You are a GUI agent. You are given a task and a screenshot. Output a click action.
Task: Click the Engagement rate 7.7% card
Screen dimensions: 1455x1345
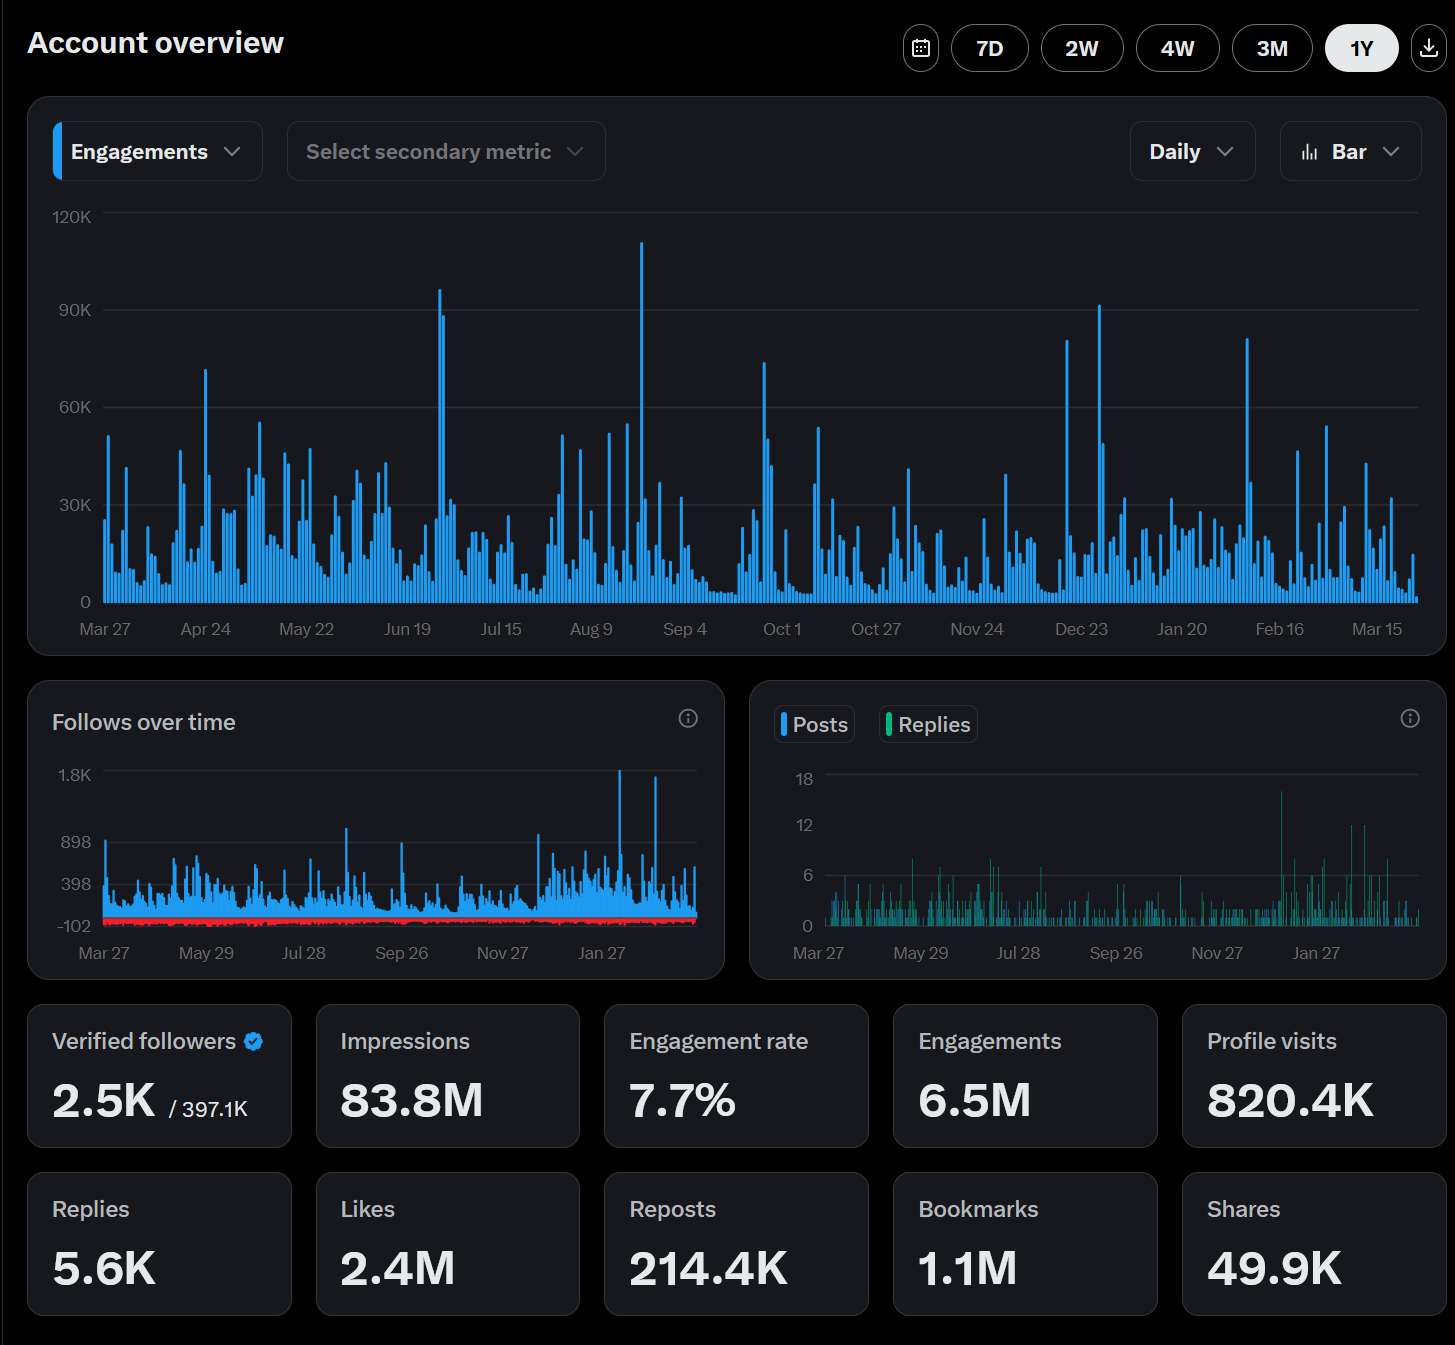pyautogui.click(x=735, y=1075)
